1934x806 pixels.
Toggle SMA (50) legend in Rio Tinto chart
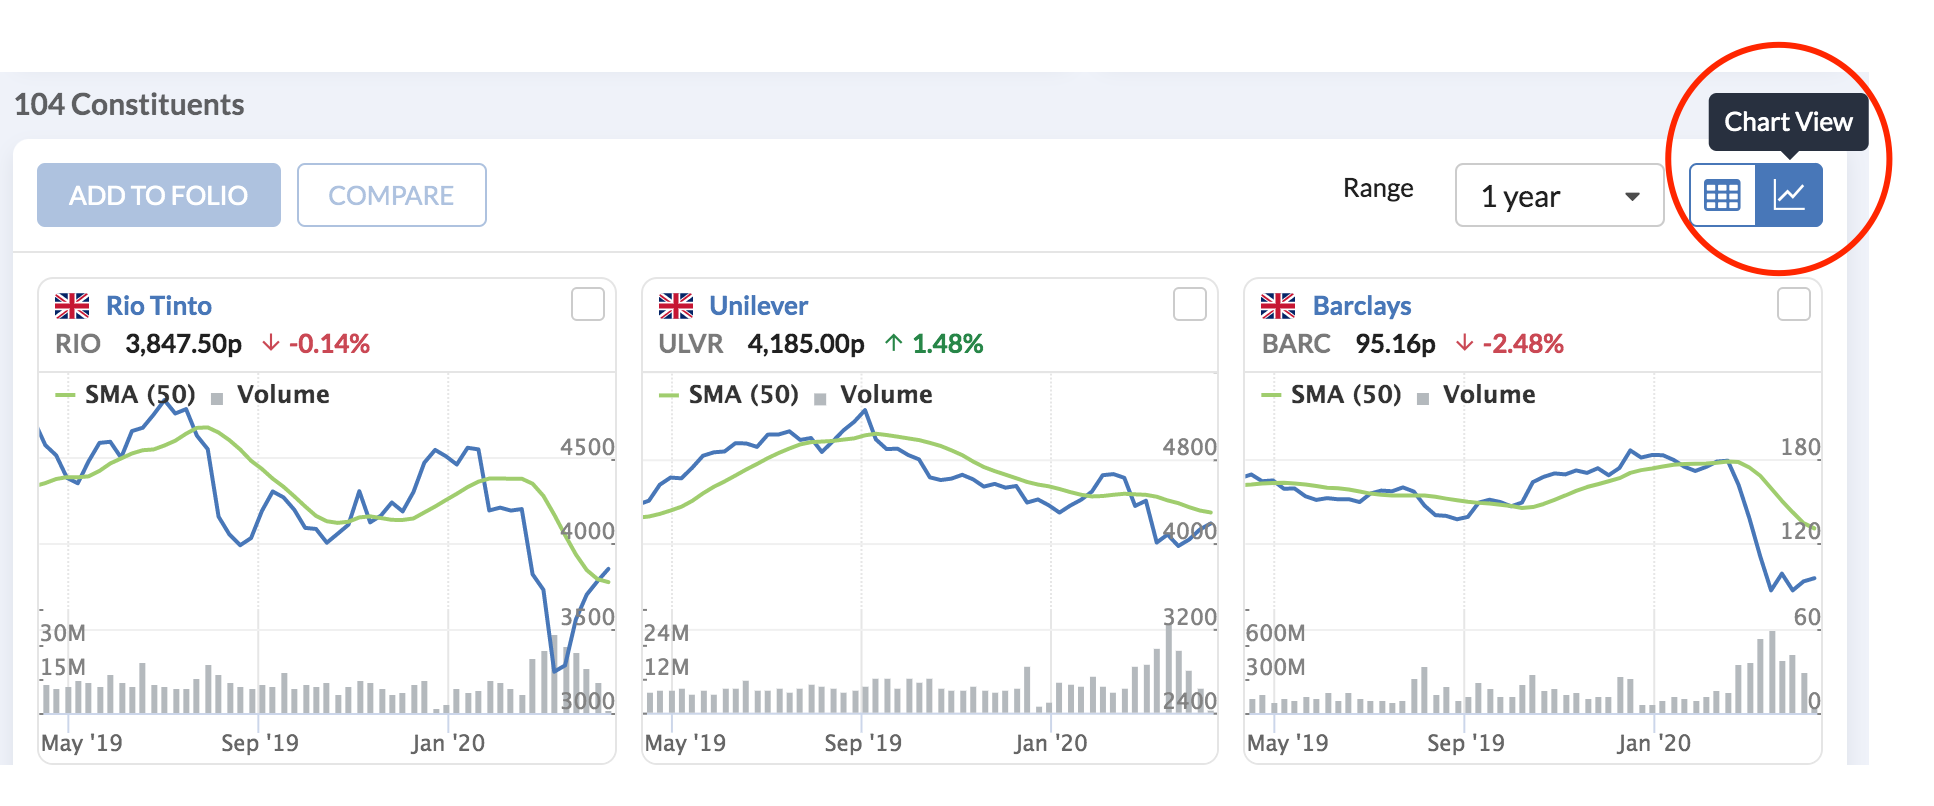tap(126, 395)
